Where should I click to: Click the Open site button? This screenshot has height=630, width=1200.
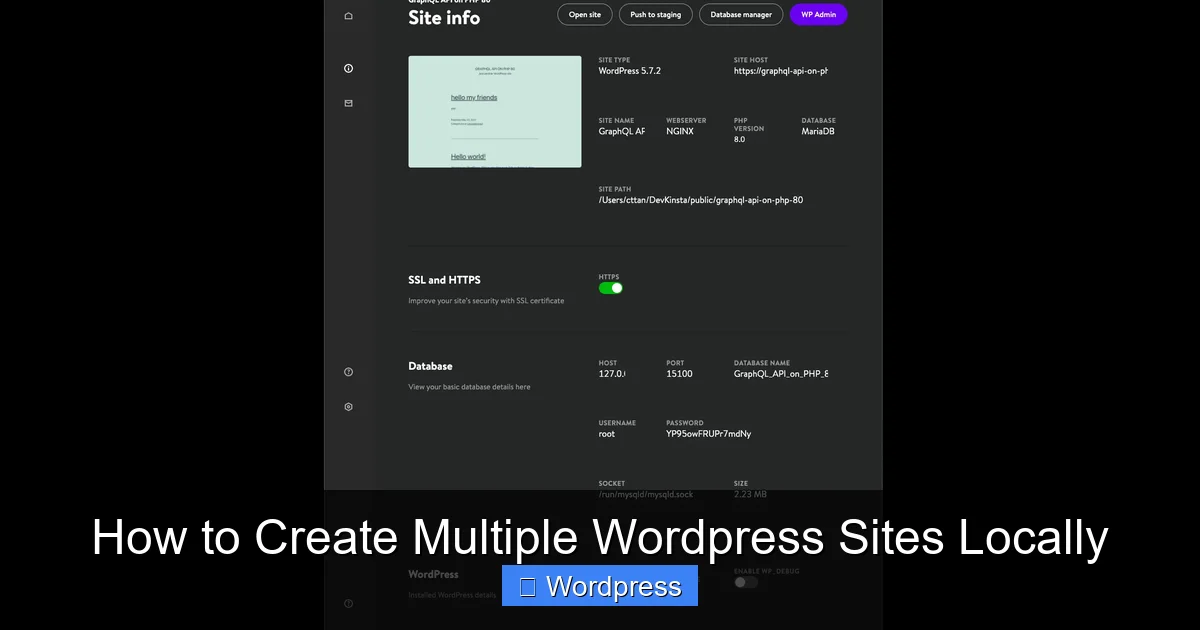click(x=584, y=14)
